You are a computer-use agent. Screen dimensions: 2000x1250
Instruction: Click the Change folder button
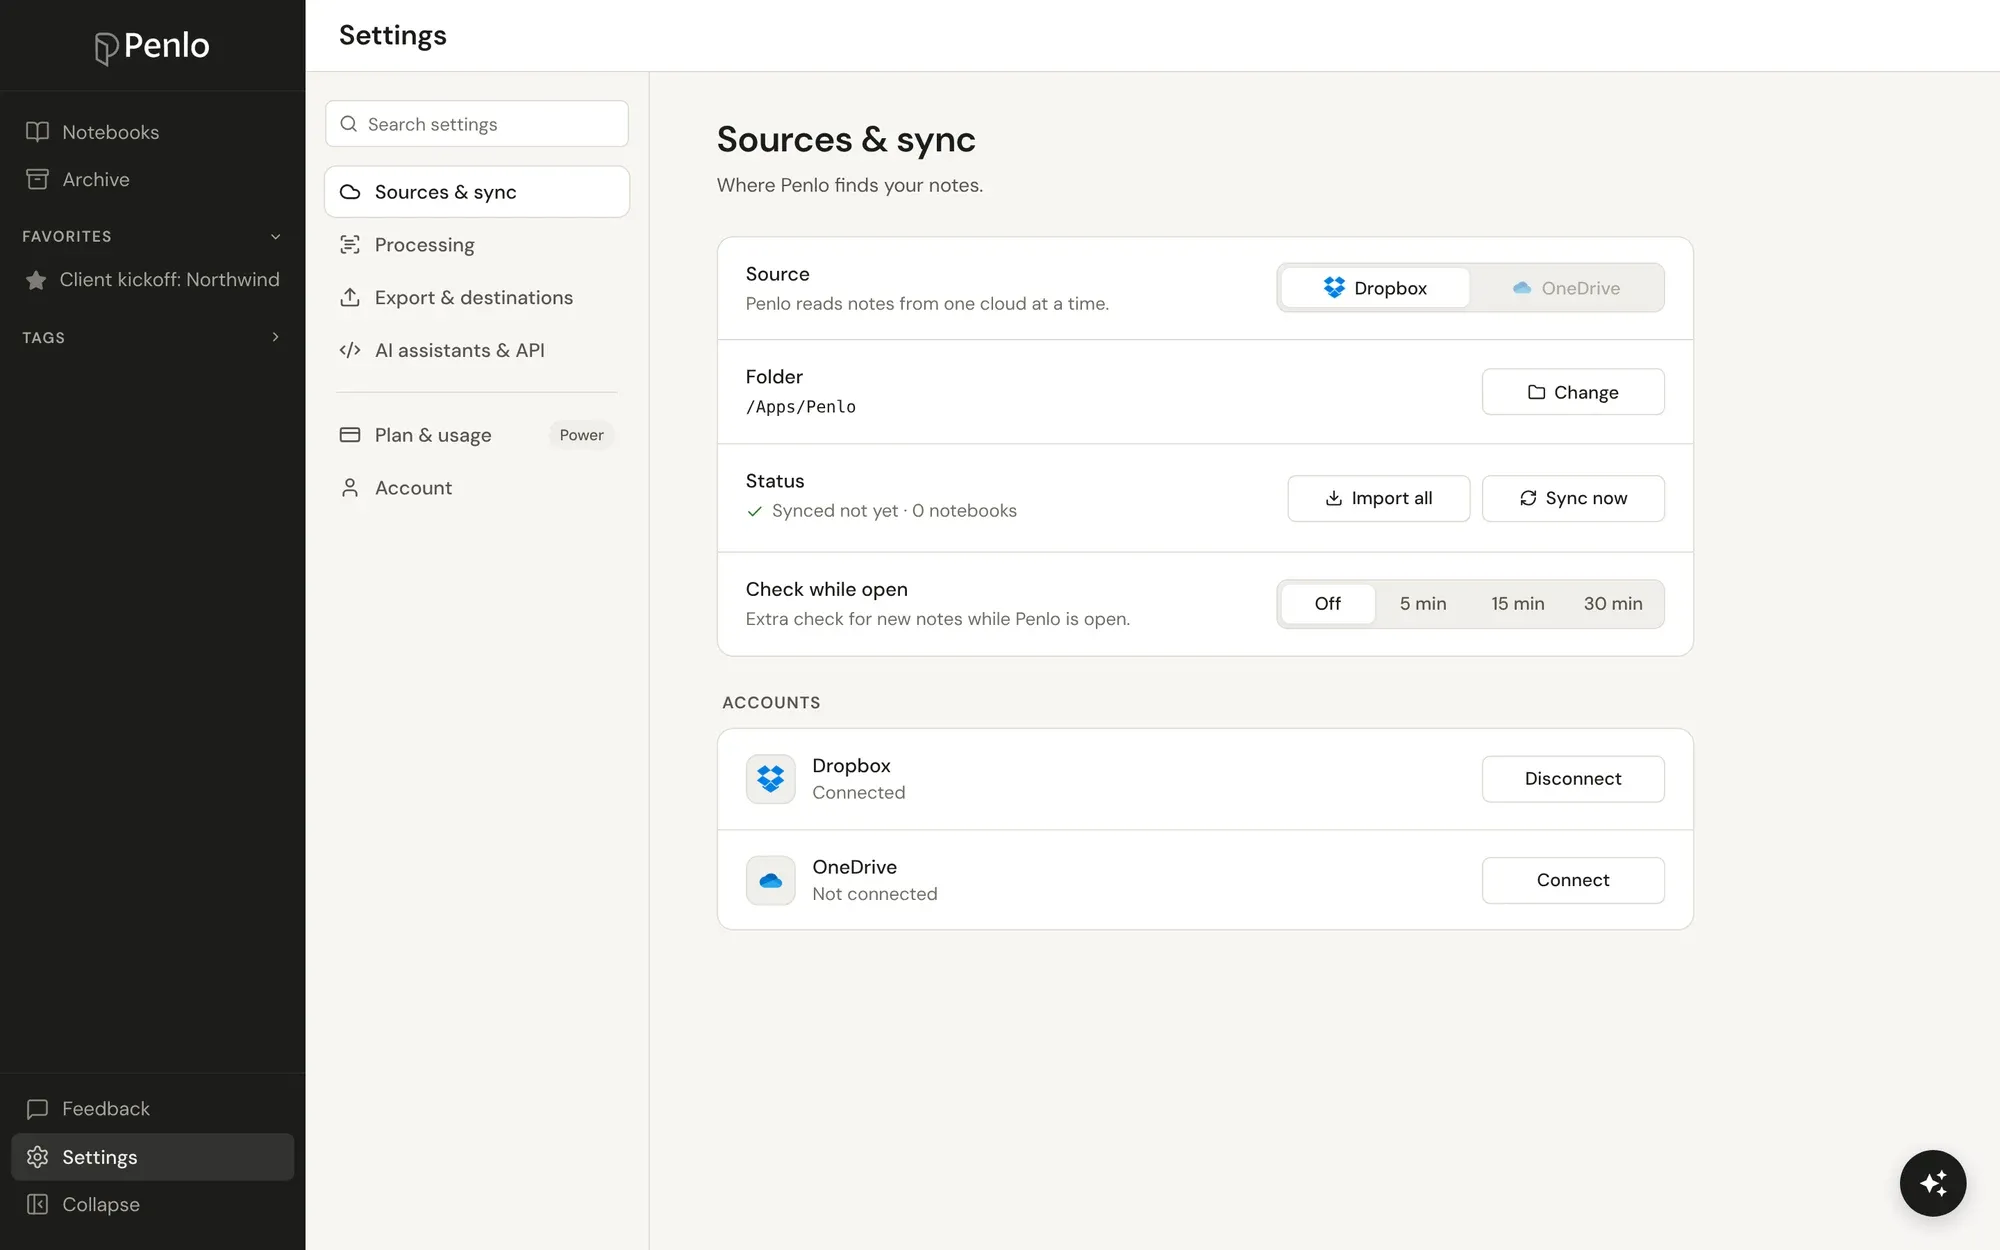[x=1573, y=392]
